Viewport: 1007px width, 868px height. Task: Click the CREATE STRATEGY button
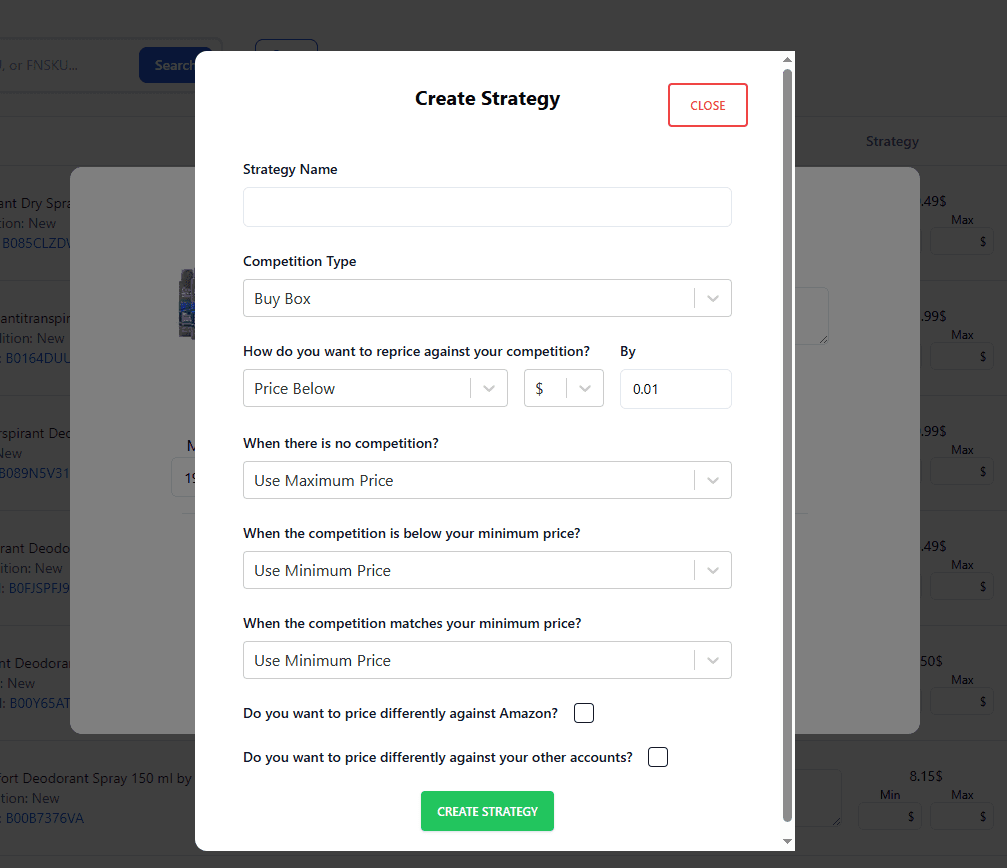[487, 811]
